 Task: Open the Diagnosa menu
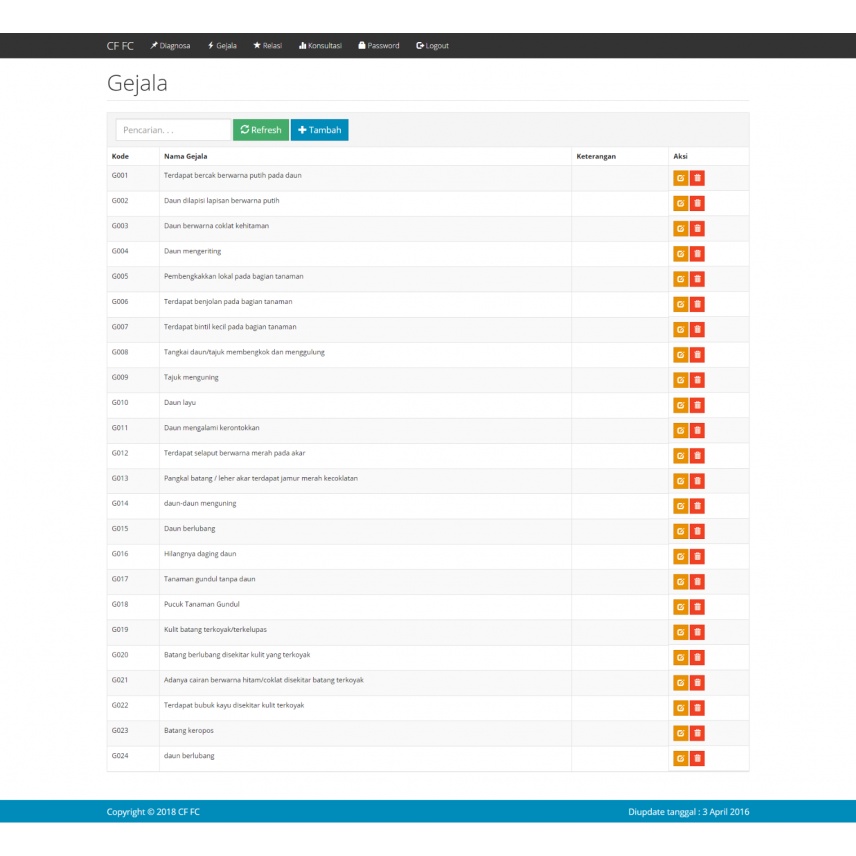170,46
